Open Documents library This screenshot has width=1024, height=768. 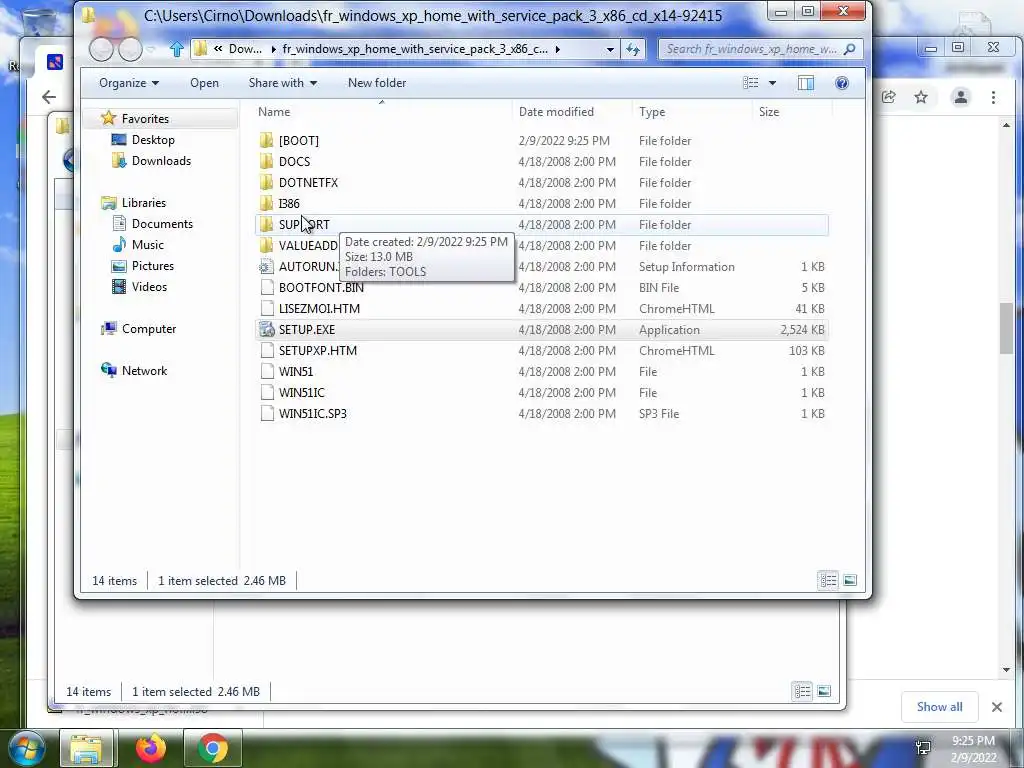pos(162,223)
